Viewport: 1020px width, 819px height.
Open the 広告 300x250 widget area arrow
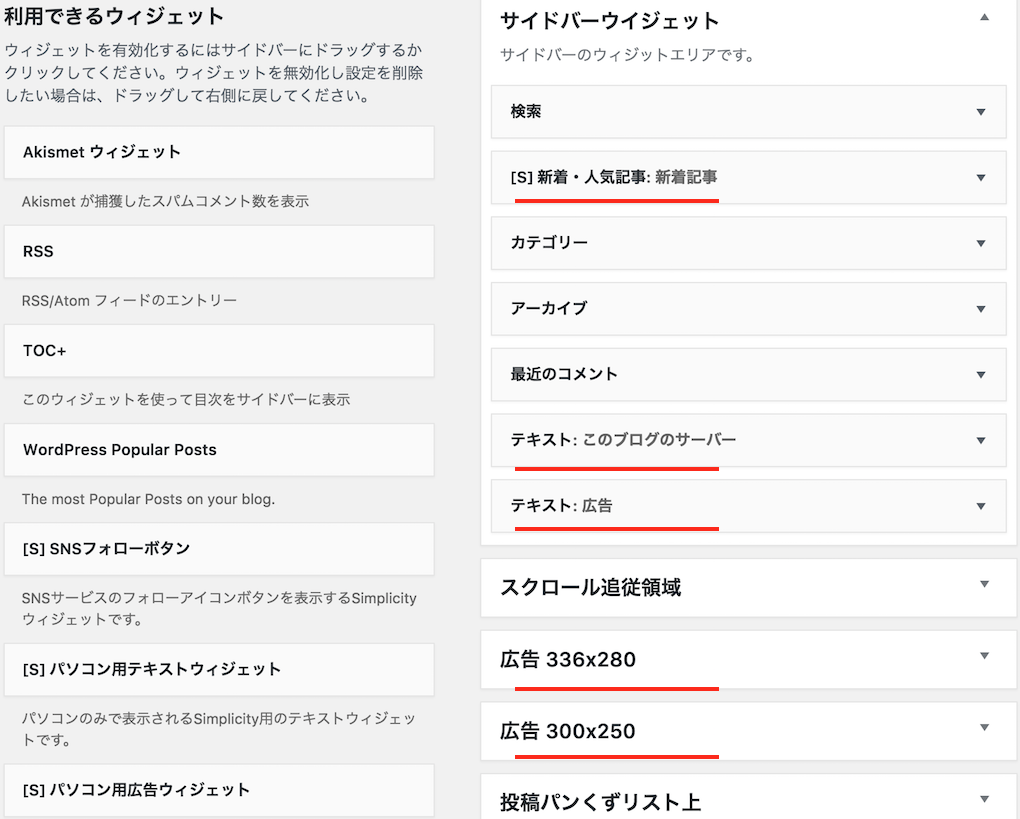click(x=984, y=728)
